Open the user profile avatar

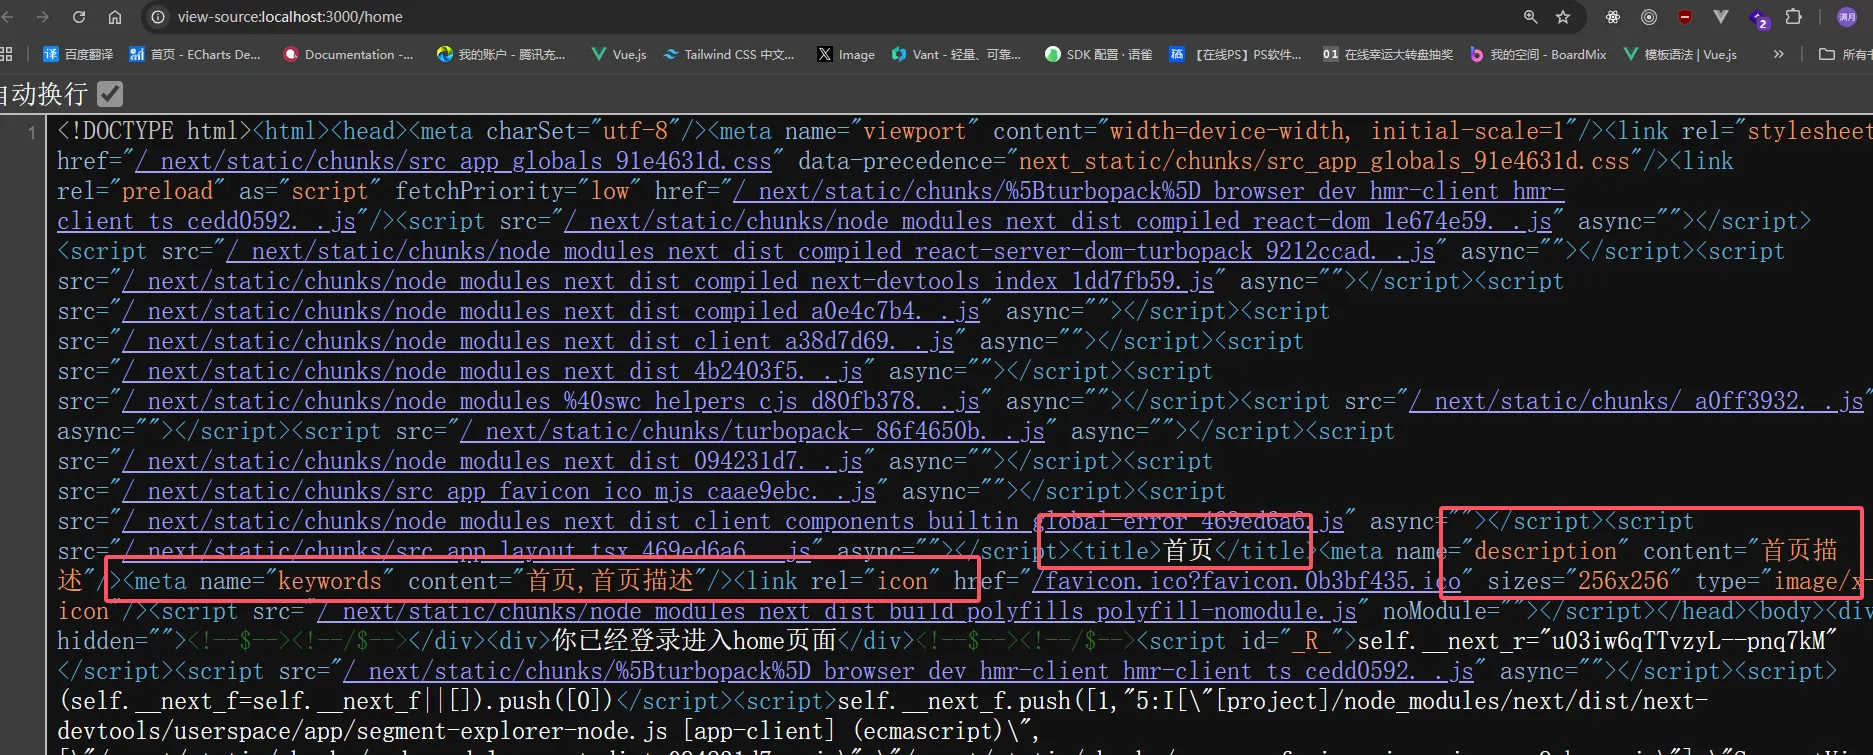[x=1847, y=17]
